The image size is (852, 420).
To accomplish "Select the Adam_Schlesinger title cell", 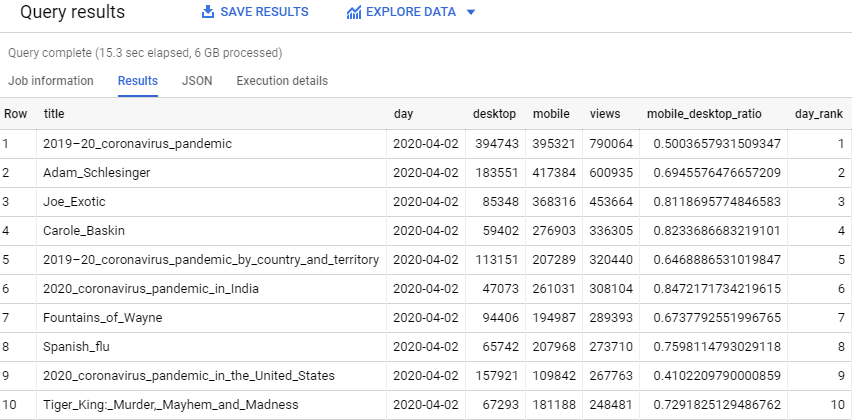I will [97, 173].
